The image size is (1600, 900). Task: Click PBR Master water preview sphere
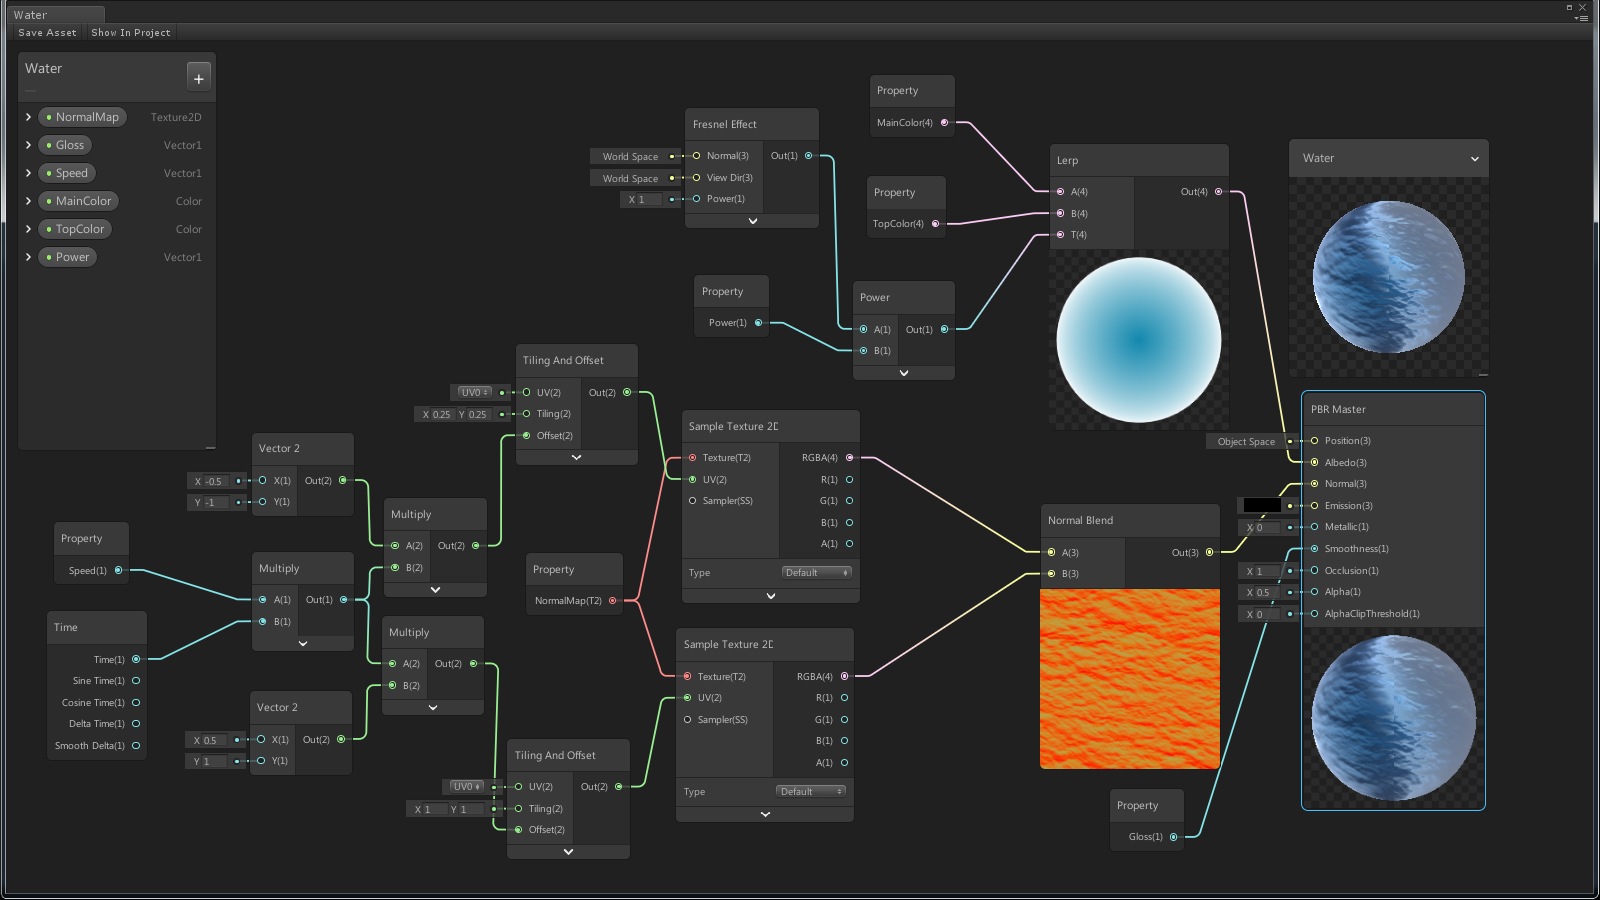1393,718
